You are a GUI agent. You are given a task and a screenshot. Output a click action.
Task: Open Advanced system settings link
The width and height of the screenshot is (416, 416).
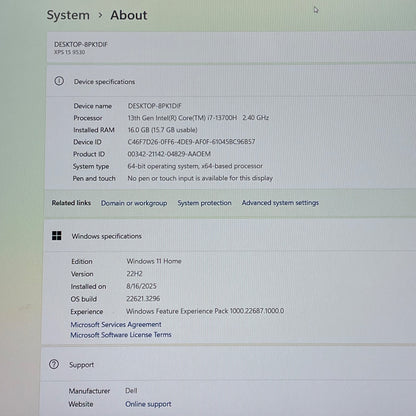click(x=280, y=203)
